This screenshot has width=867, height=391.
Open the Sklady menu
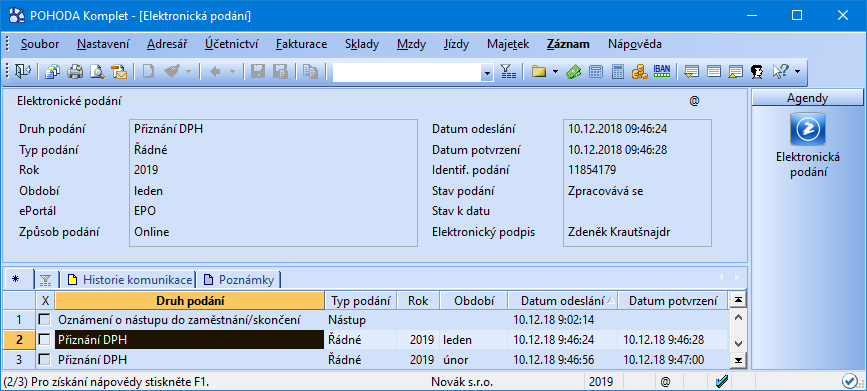click(362, 44)
